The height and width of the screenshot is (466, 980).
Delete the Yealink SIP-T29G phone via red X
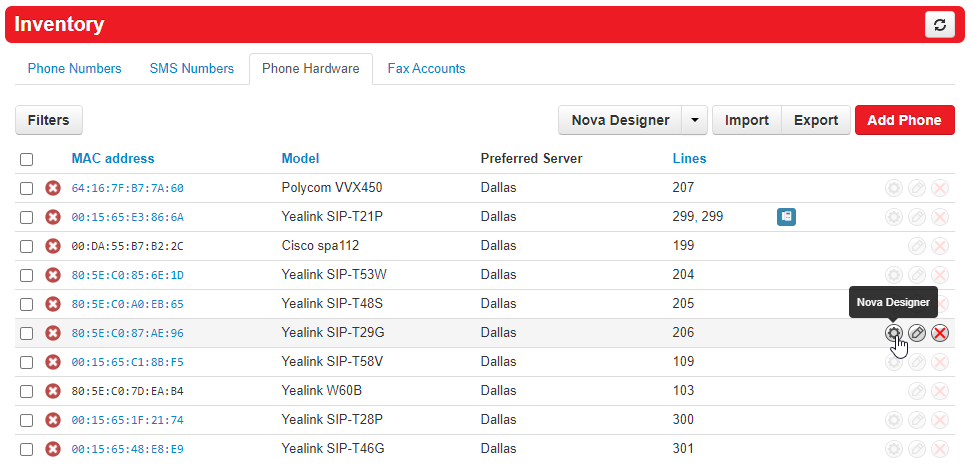coord(940,333)
